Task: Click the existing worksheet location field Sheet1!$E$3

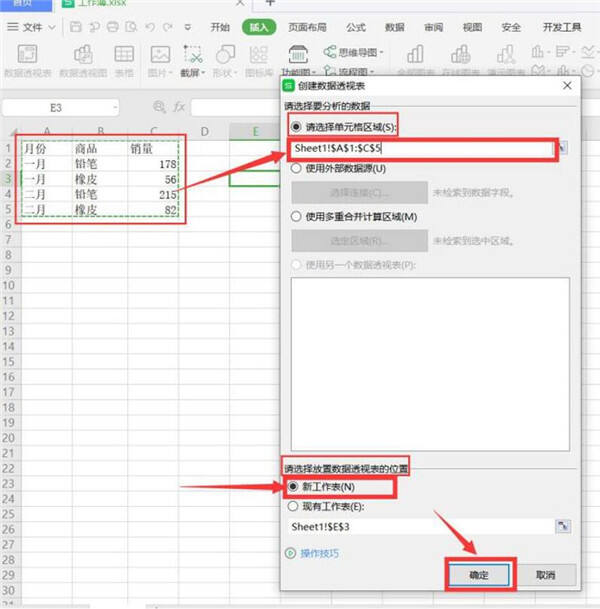Action: [x=423, y=527]
